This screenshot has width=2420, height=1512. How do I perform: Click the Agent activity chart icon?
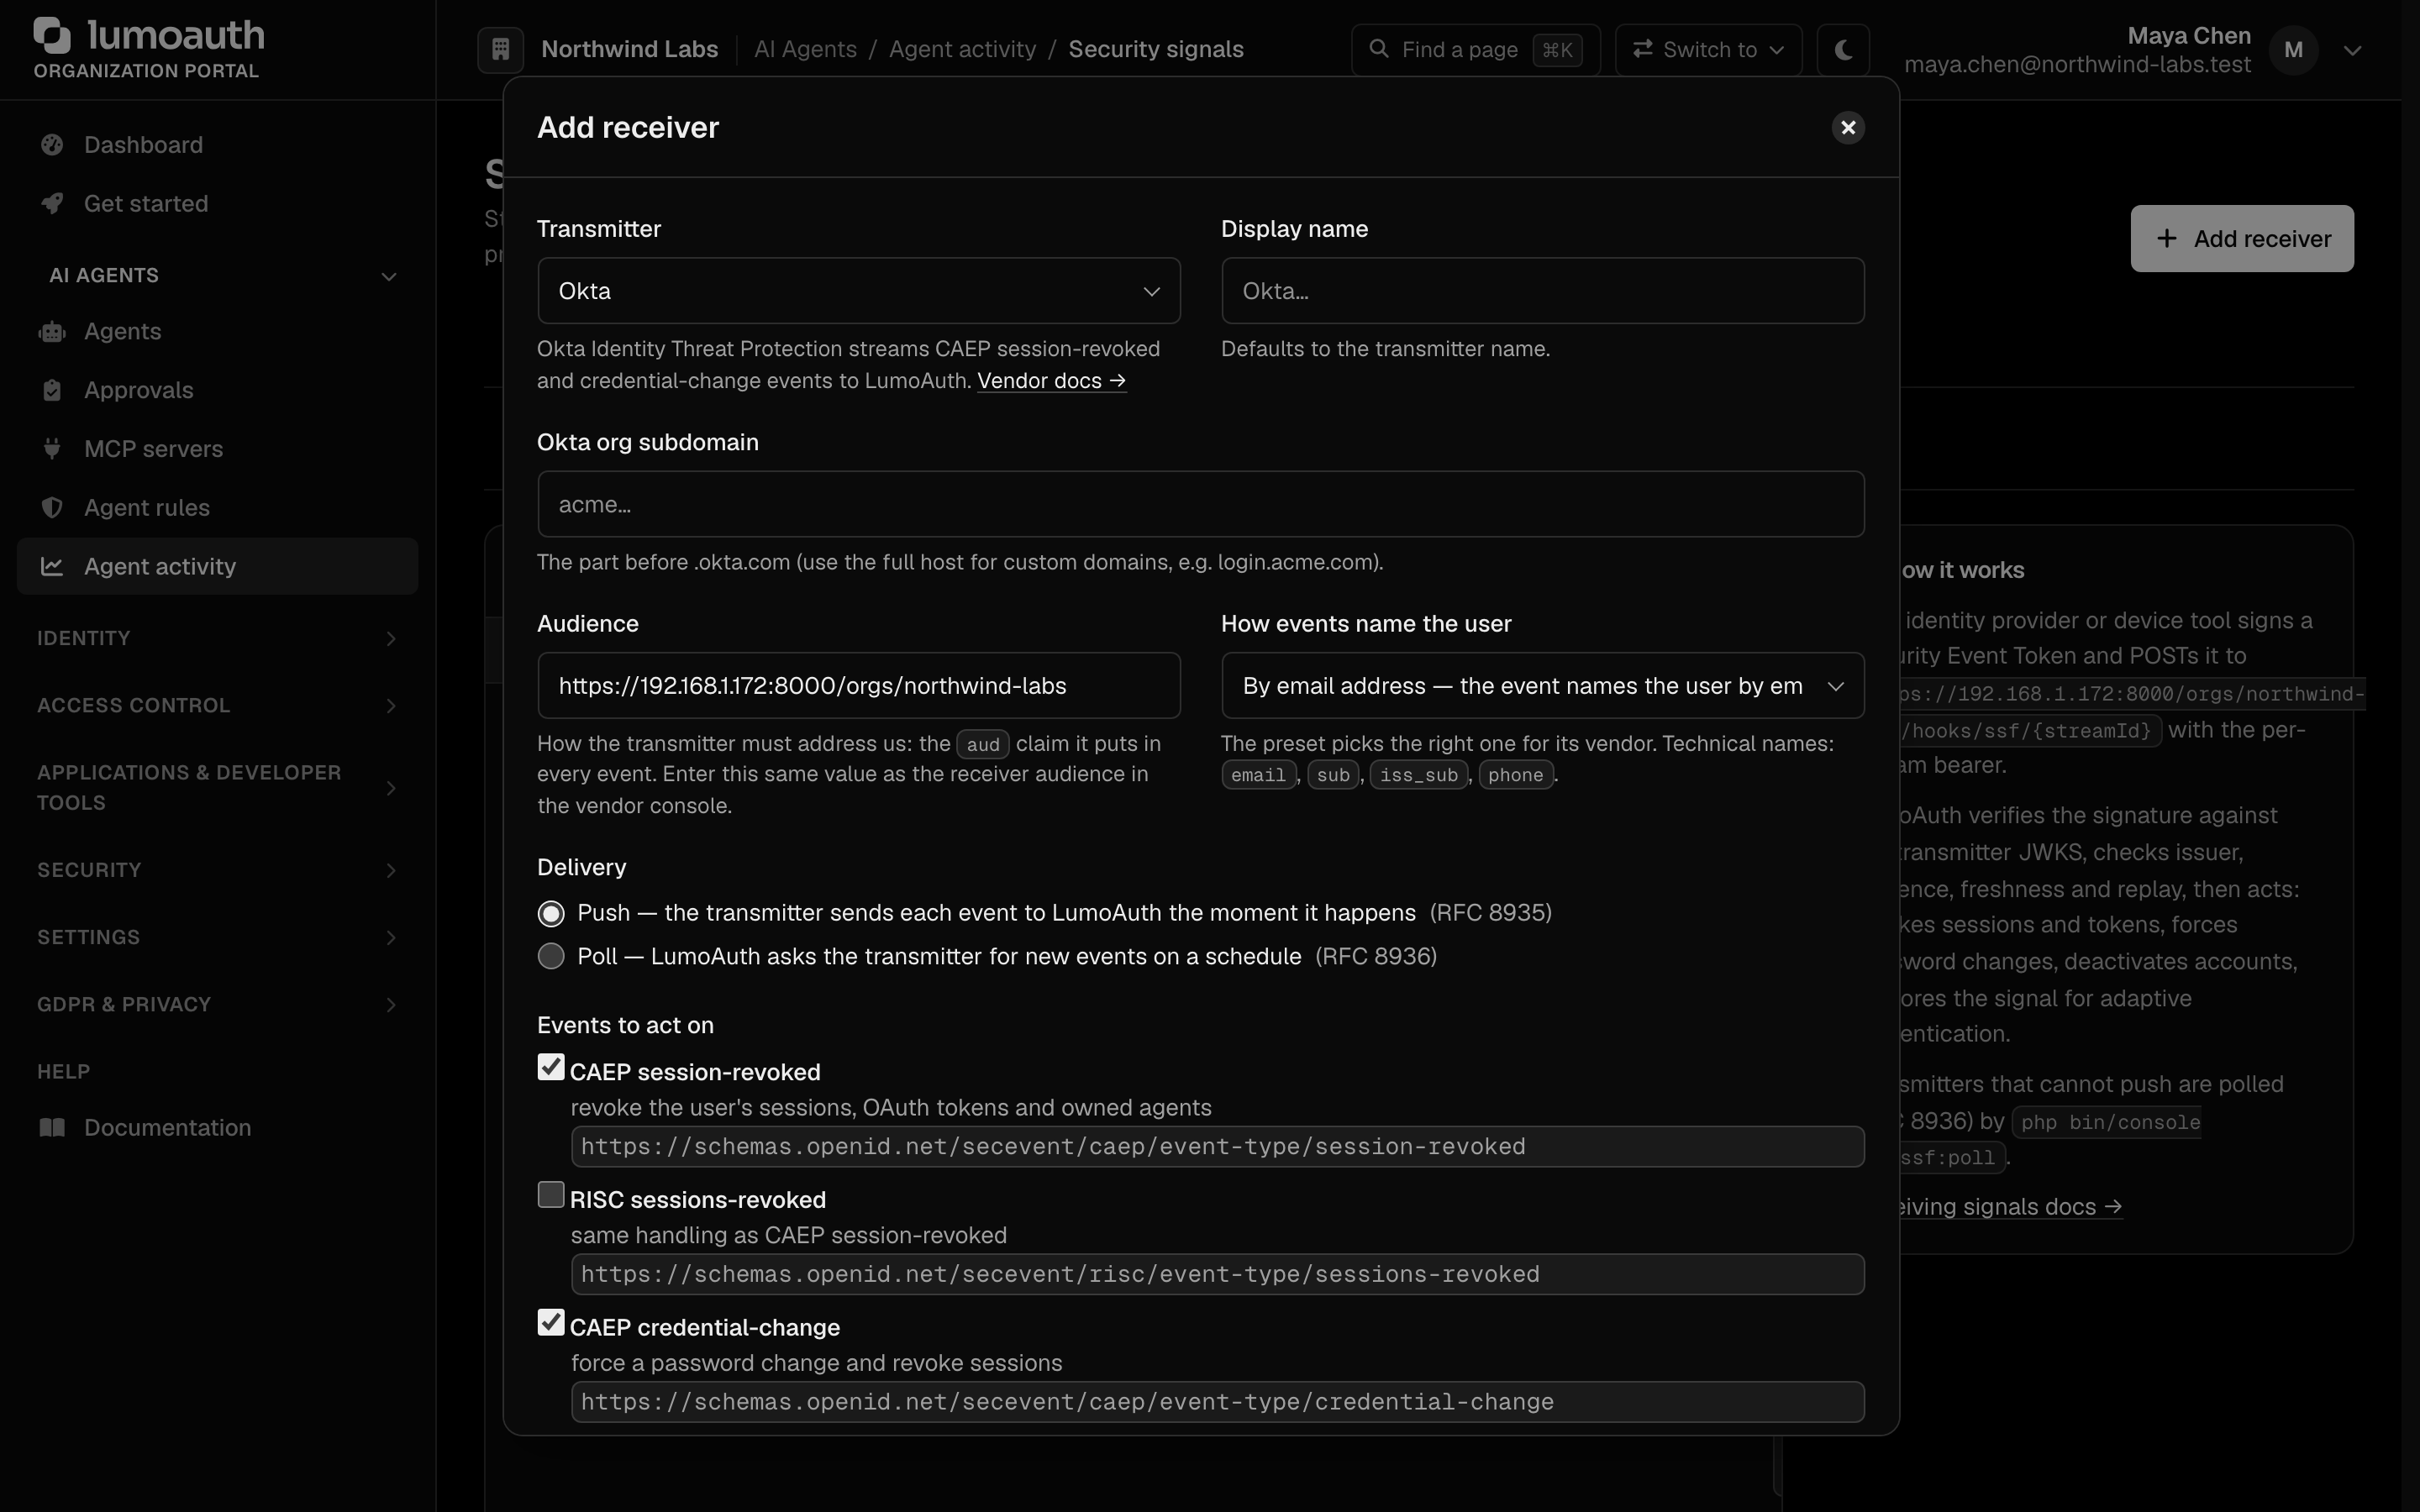pos(52,567)
